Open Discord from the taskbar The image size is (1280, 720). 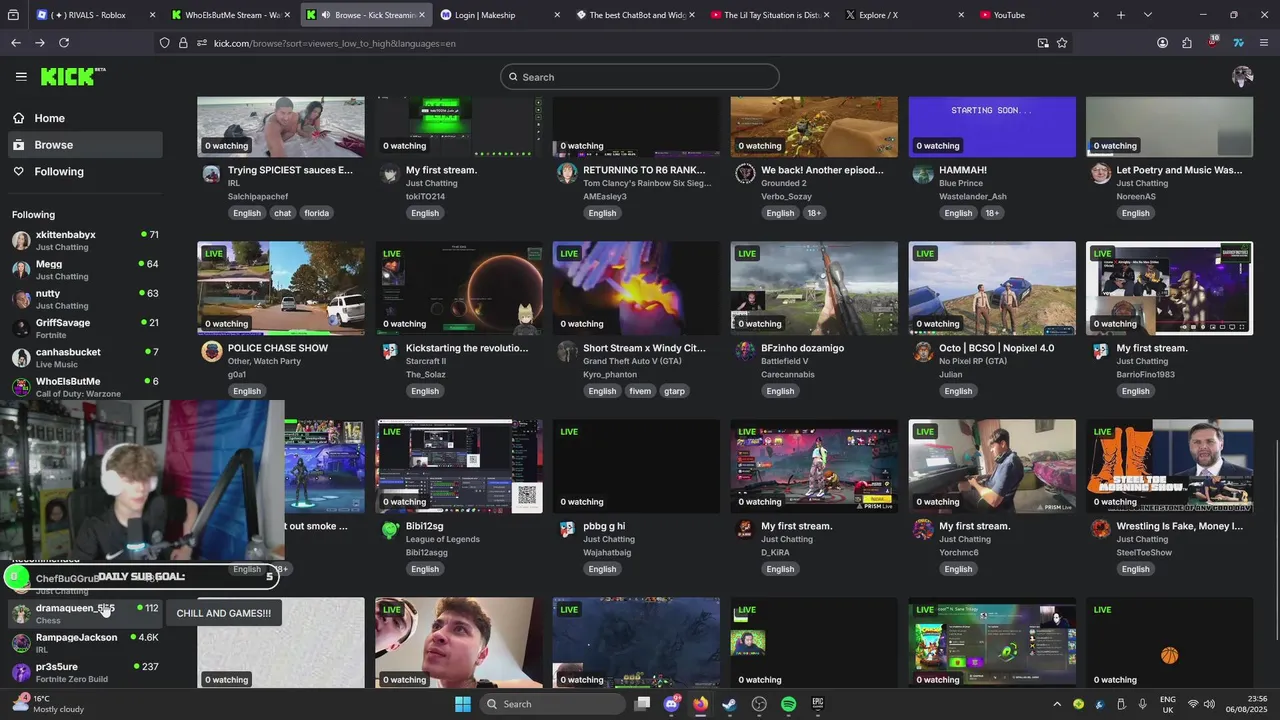672,704
